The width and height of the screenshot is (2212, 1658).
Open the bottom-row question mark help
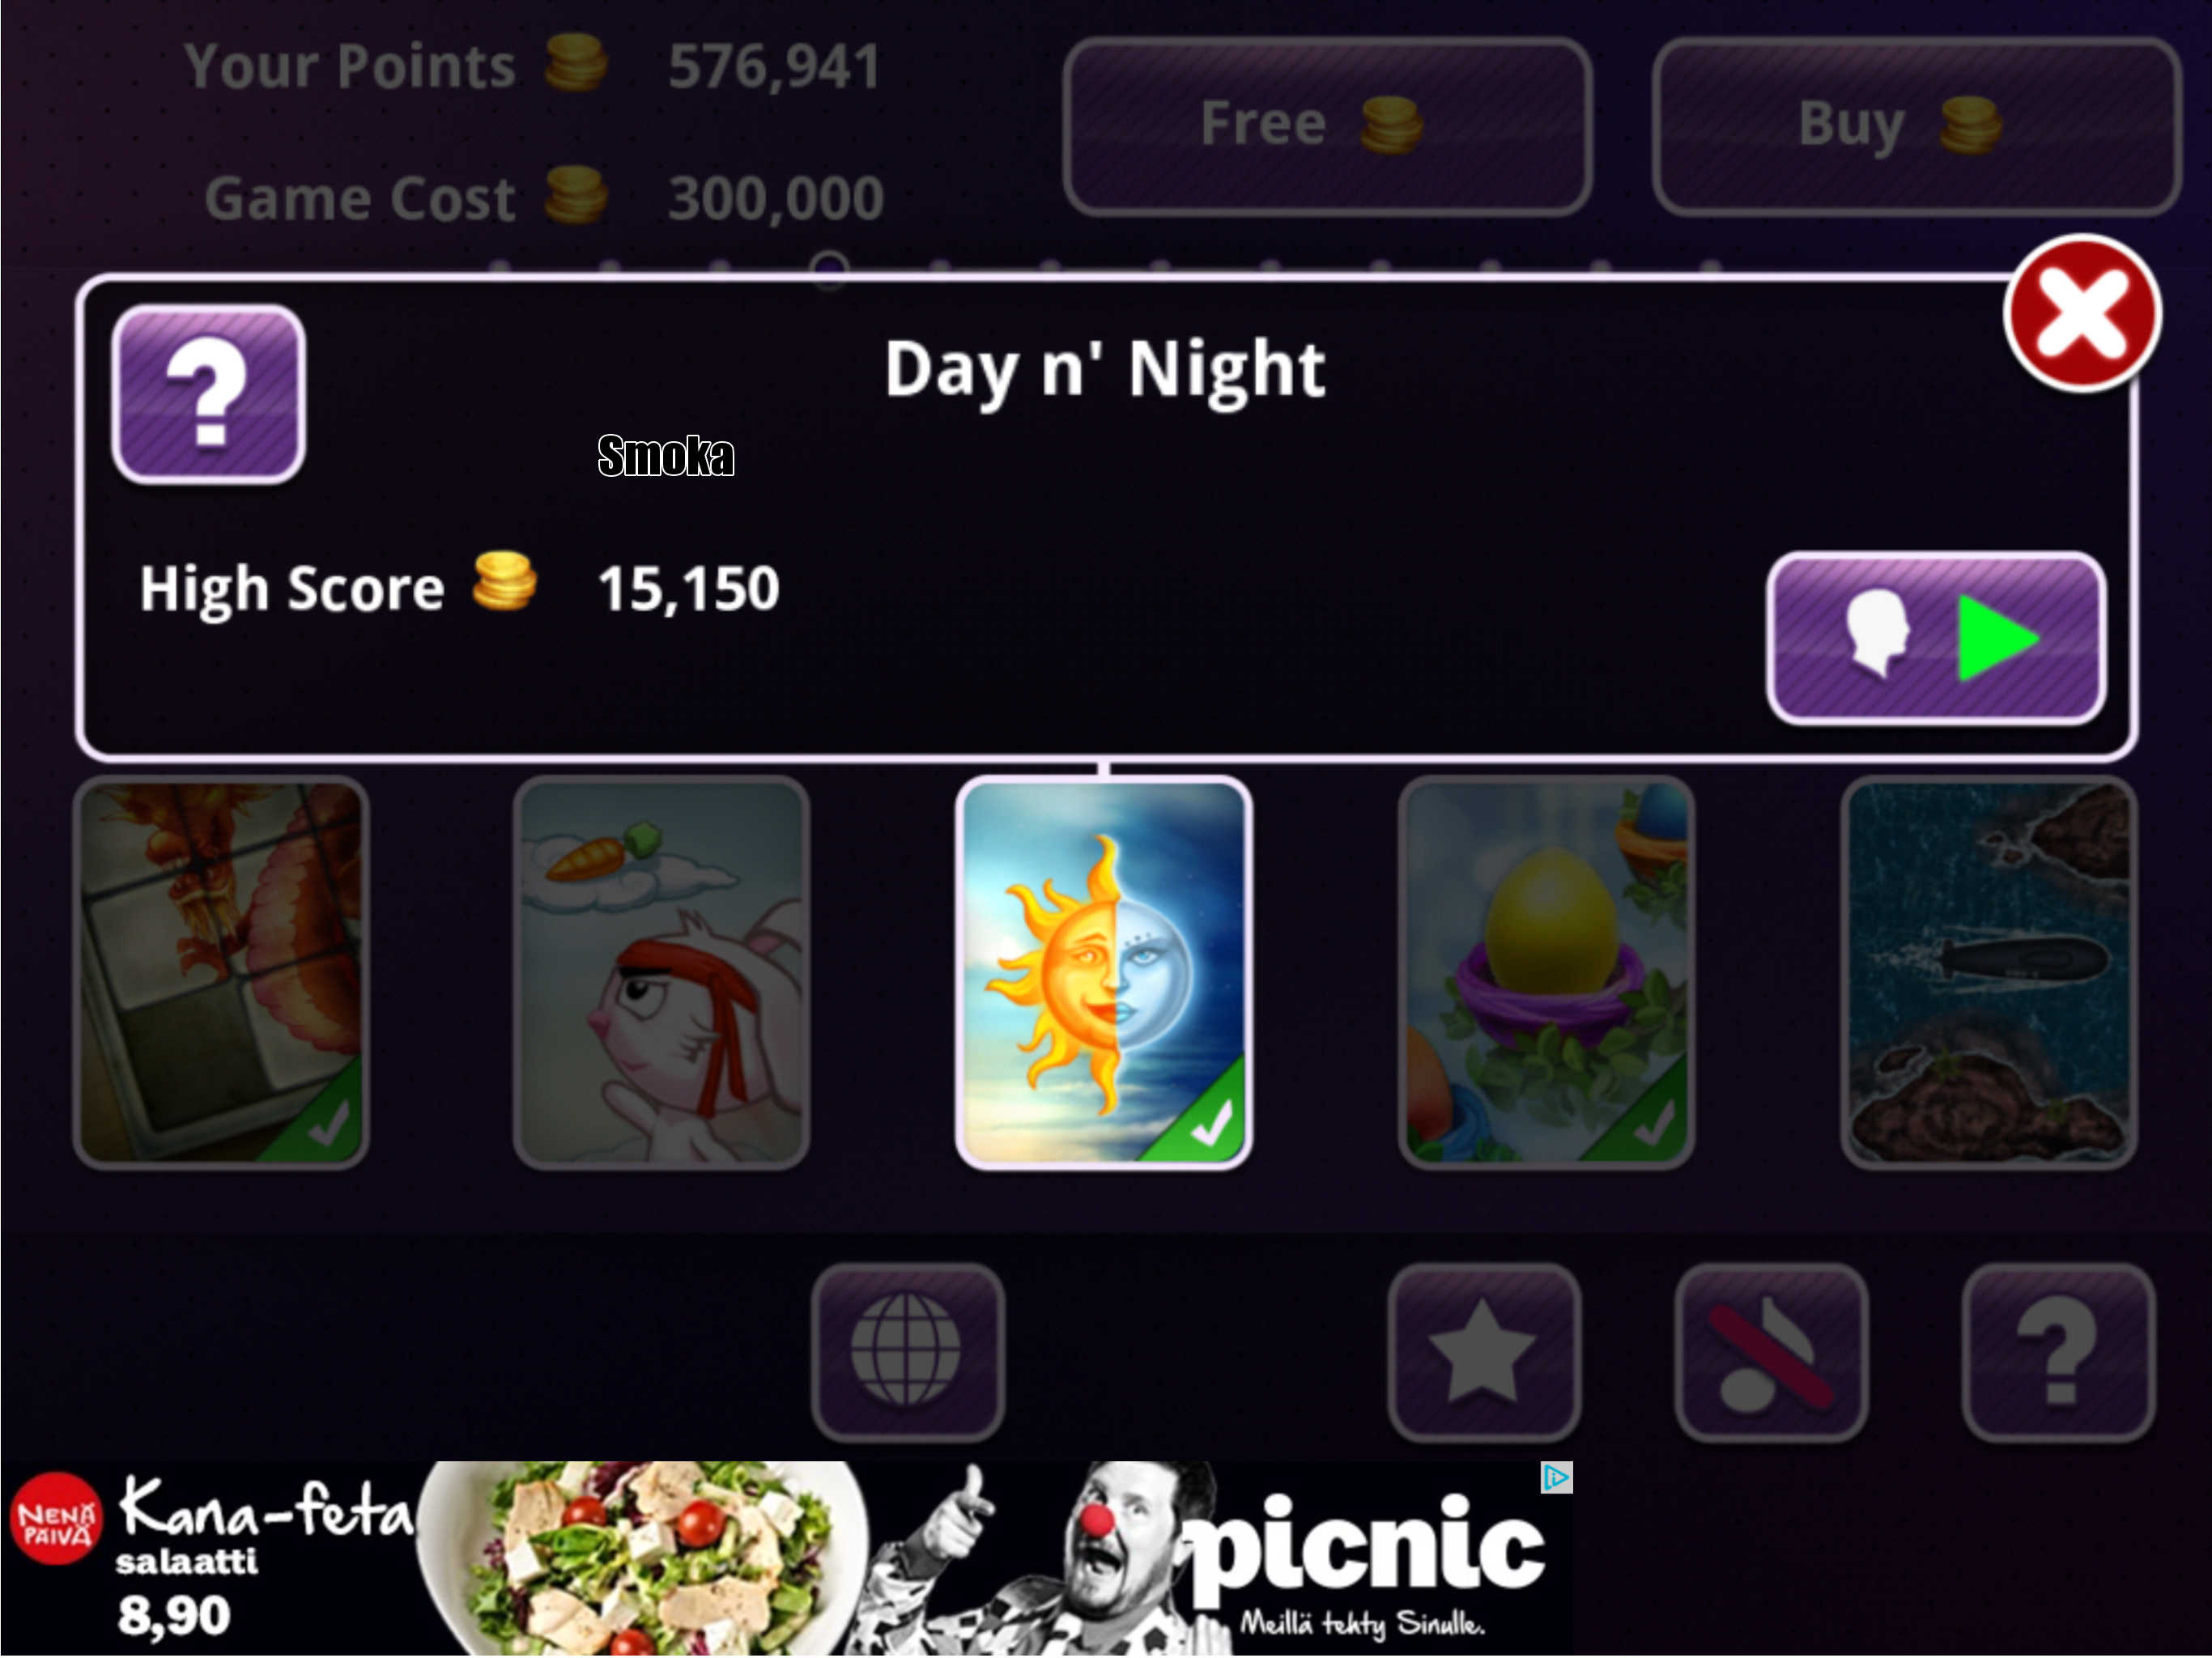[x=2059, y=1352]
